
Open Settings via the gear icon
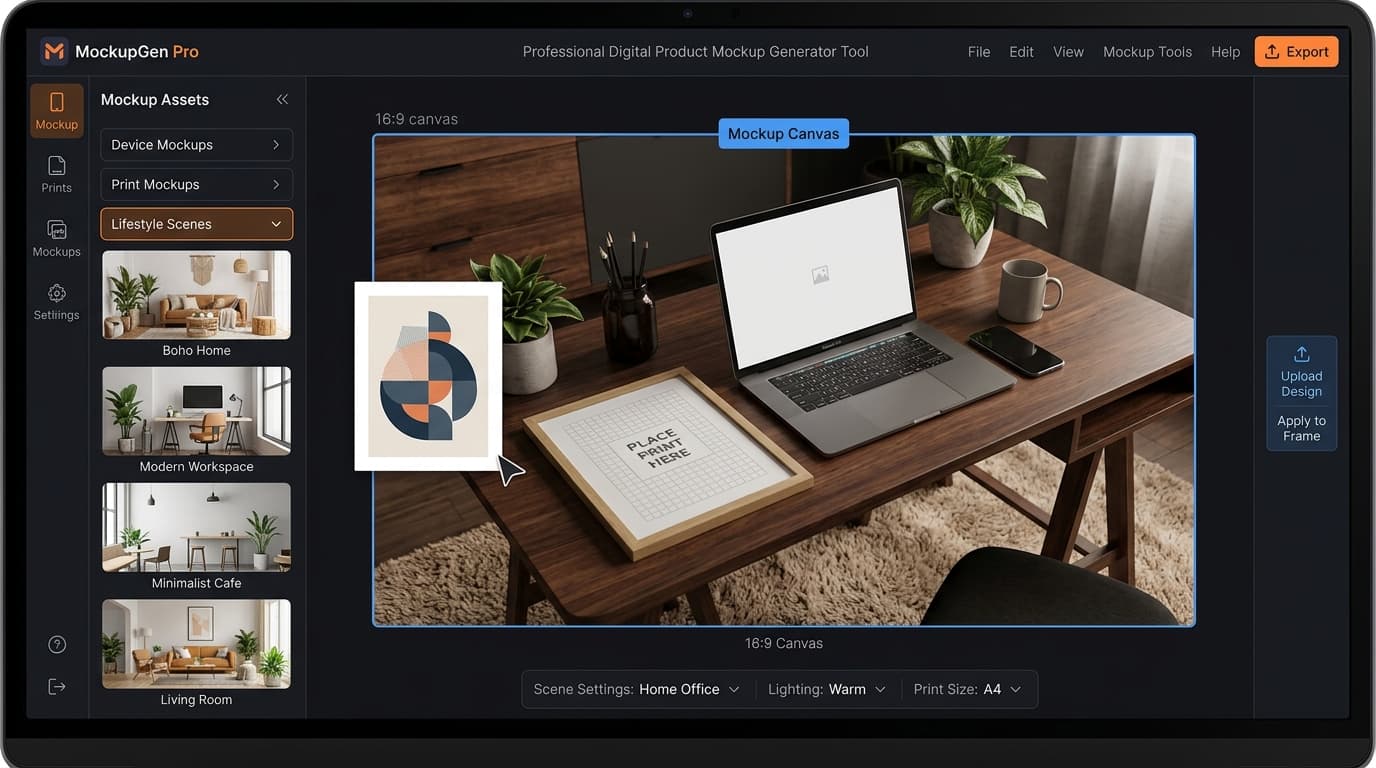[x=56, y=299]
